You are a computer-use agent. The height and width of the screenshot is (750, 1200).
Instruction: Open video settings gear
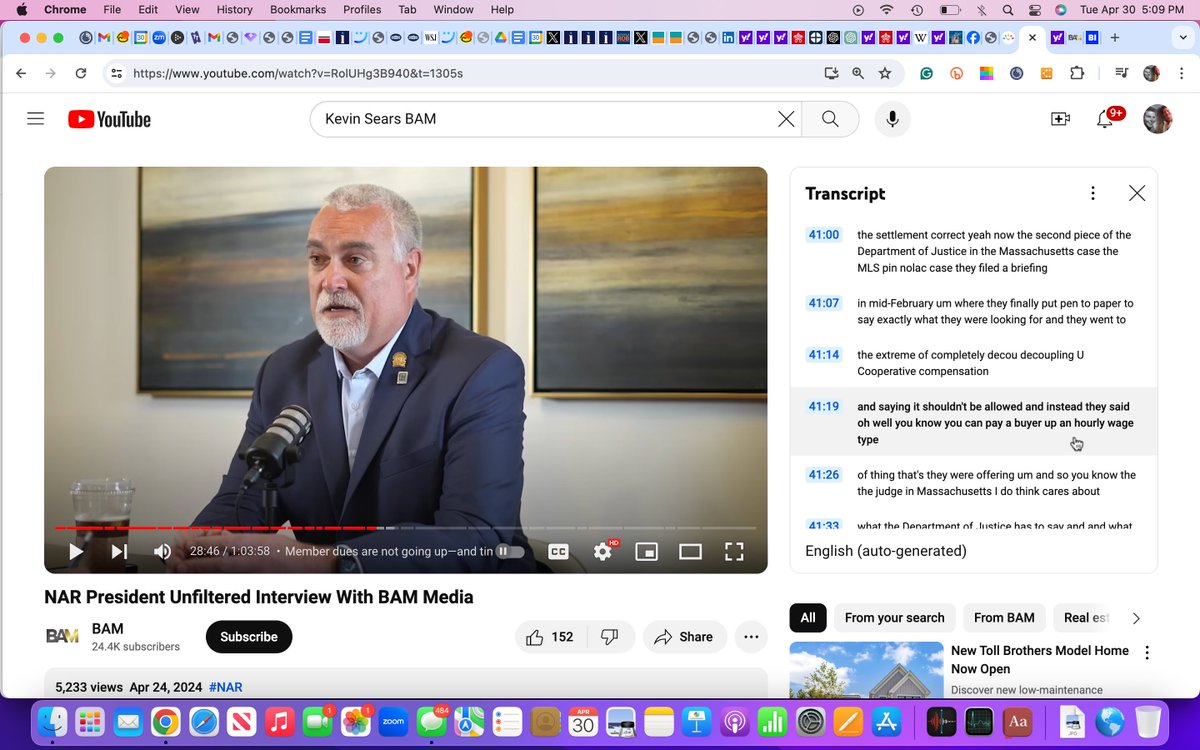click(x=603, y=551)
